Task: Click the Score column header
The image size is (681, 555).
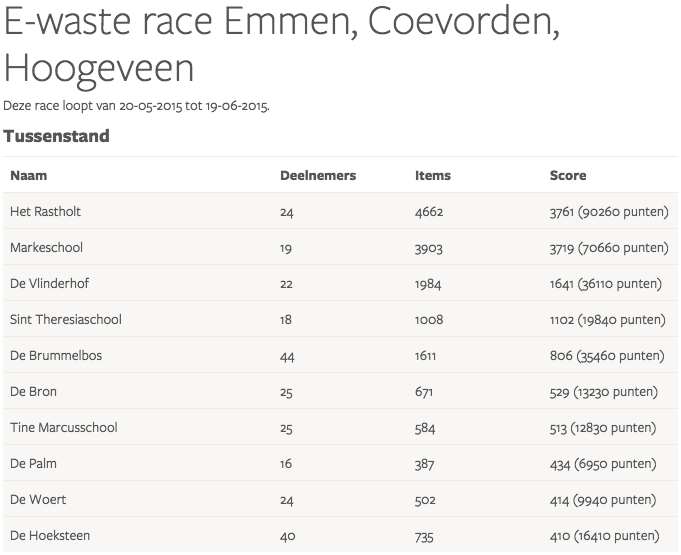Action: 567,176
